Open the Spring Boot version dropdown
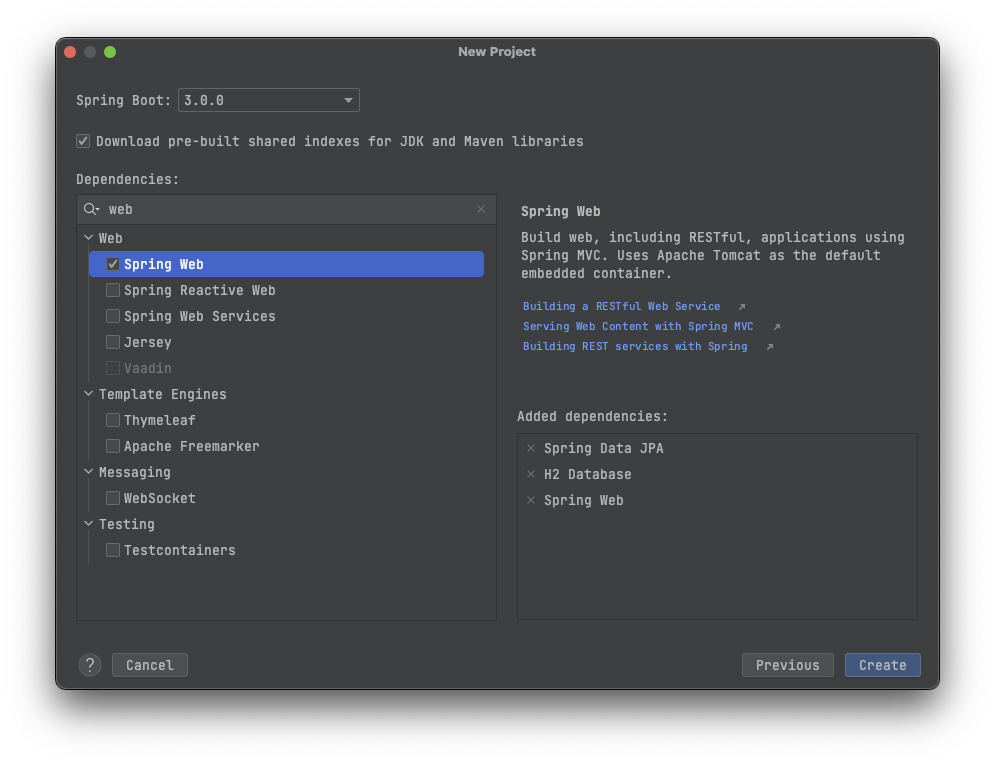The image size is (995, 763). [x=269, y=100]
